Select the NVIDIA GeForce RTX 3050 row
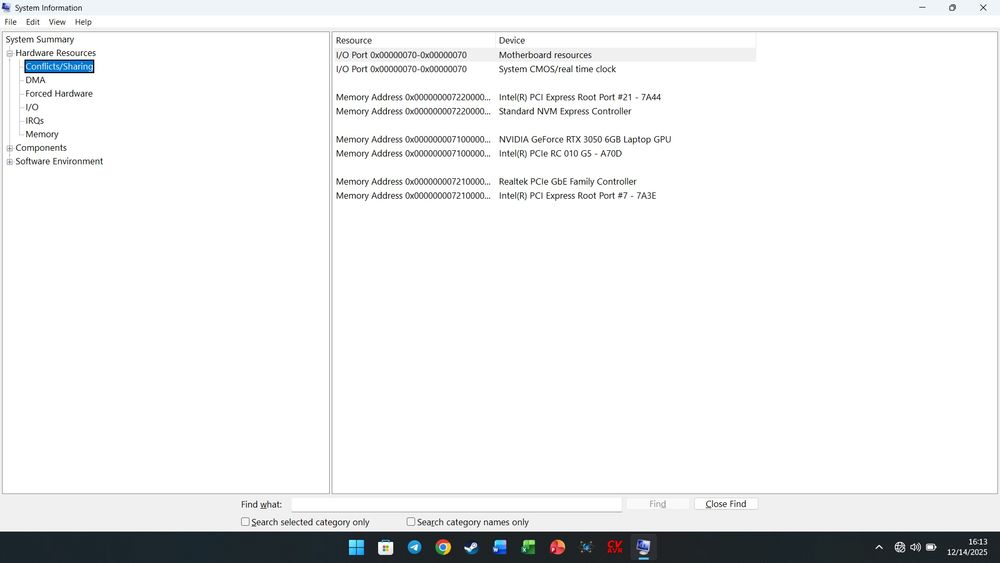Viewport: 1000px width, 563px height. point(544,139)
